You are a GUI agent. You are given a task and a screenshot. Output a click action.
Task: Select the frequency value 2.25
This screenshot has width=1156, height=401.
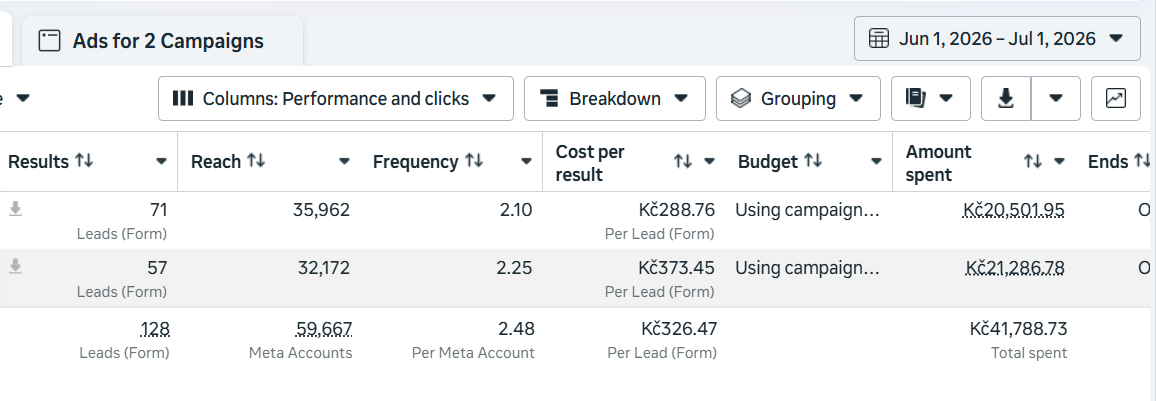click(x=515, y=268)
